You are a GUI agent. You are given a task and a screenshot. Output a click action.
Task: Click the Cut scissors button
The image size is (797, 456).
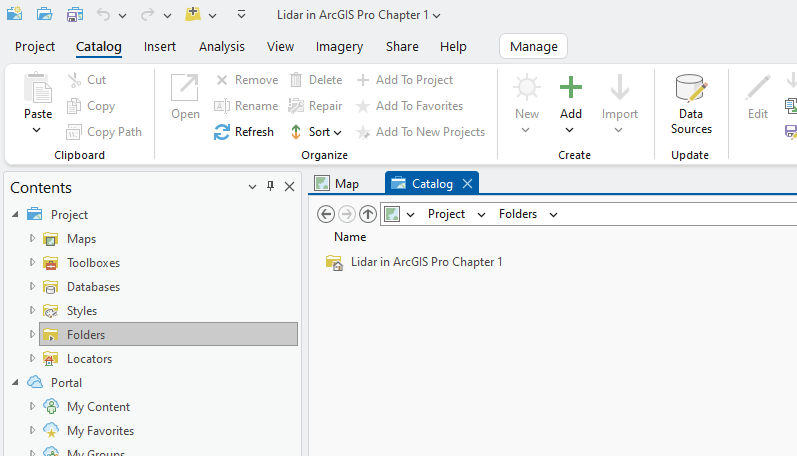click(86, 80)
